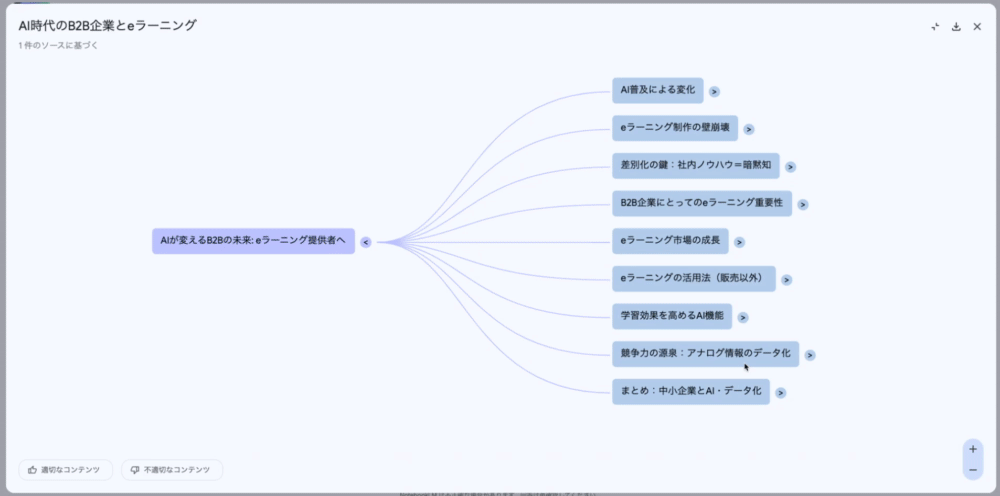Expand the 学習効果を高めるAI機能 chevron
This screenshot has width=1000, height=496.
(x=743, y=317)
